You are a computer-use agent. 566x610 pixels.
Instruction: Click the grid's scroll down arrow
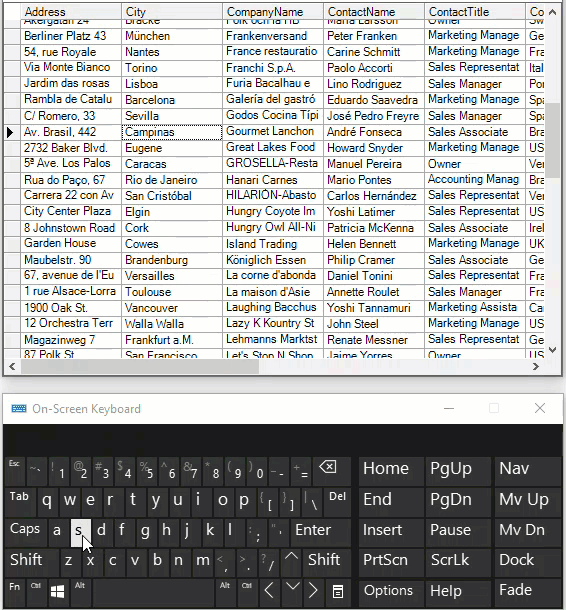coord(552,350)
